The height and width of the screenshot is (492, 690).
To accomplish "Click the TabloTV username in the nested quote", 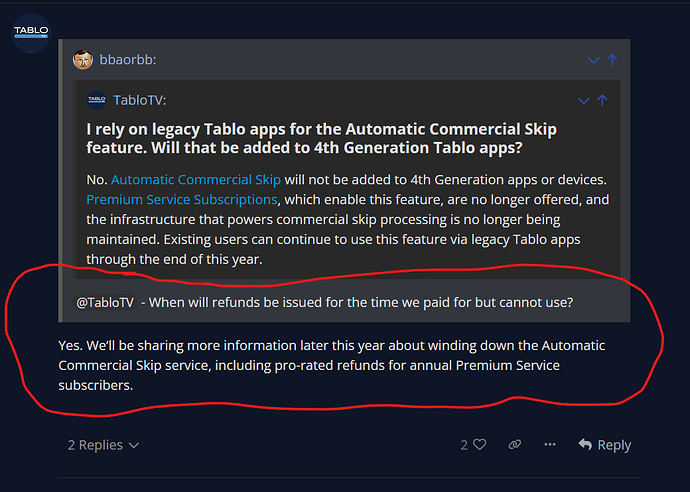I will point(139,100).
